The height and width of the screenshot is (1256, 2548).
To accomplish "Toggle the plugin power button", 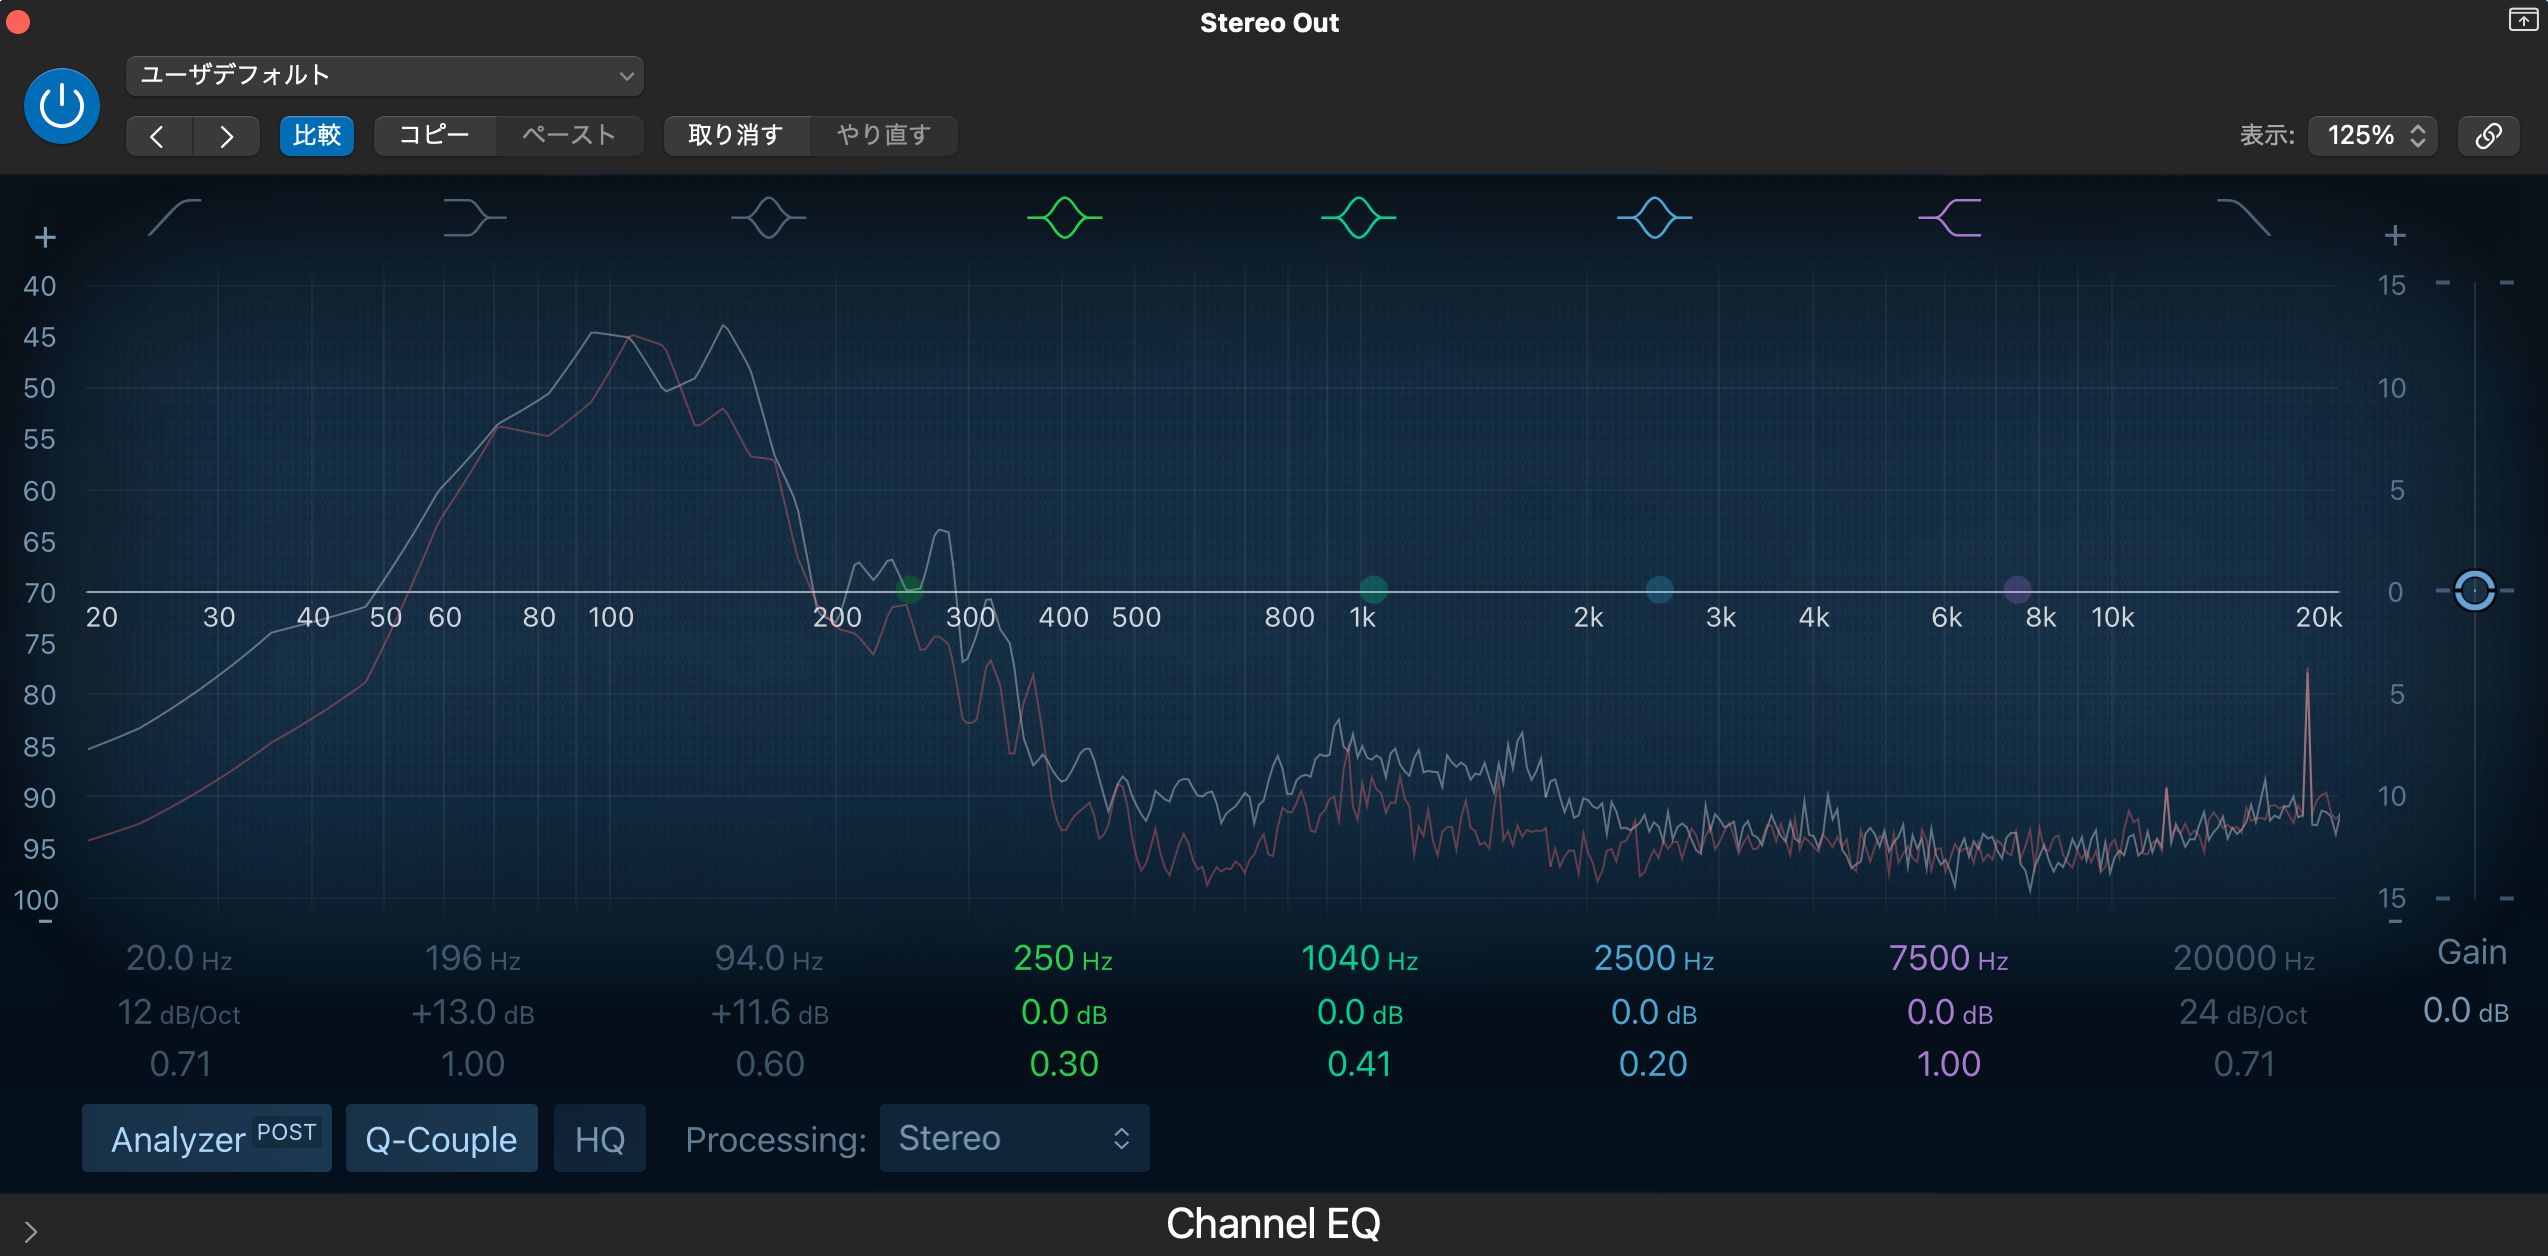I will 62,106.
